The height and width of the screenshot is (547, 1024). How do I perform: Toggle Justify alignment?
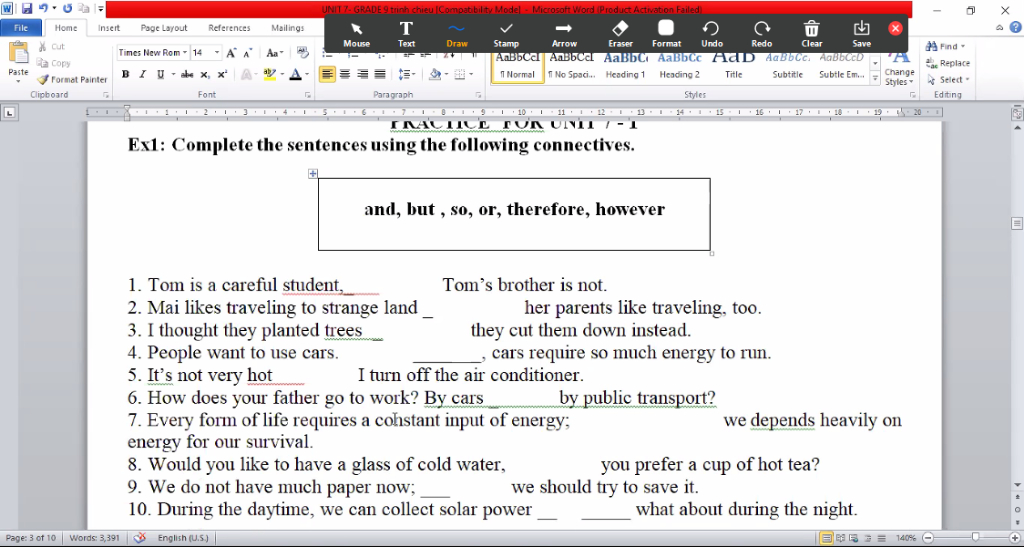[379, 74]
